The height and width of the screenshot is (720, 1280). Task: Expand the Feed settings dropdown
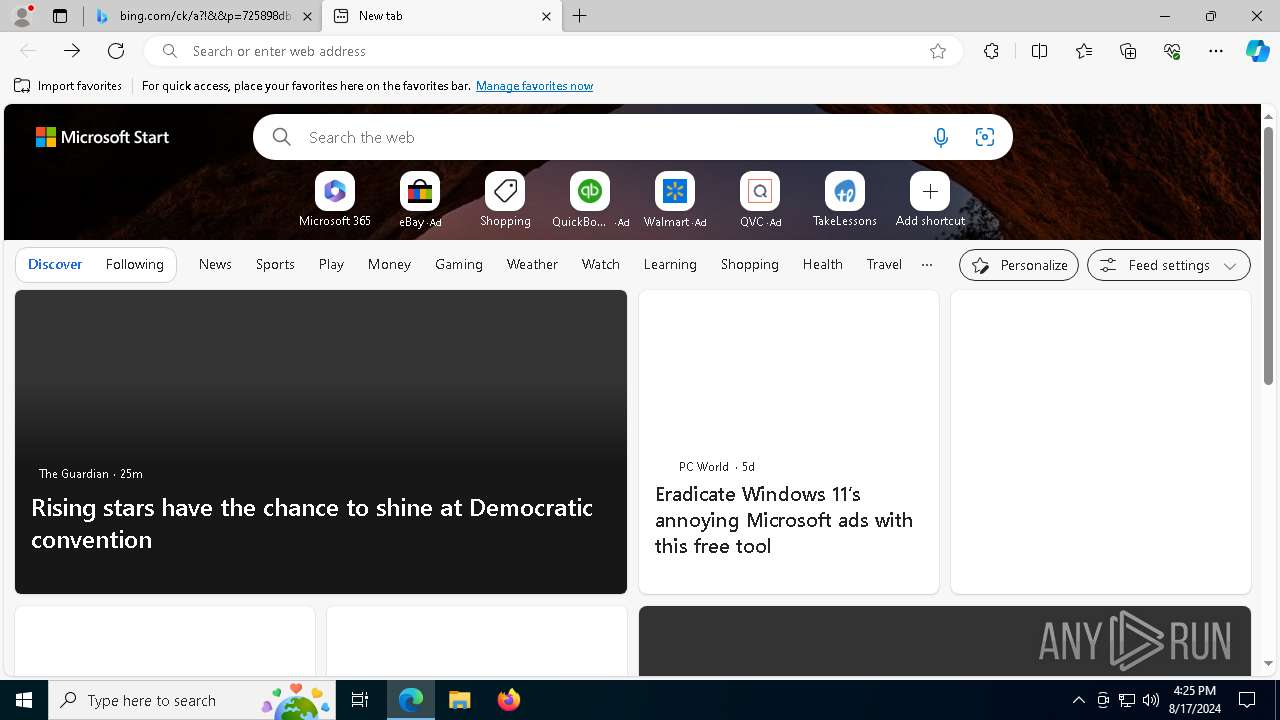pos(1169,265)
